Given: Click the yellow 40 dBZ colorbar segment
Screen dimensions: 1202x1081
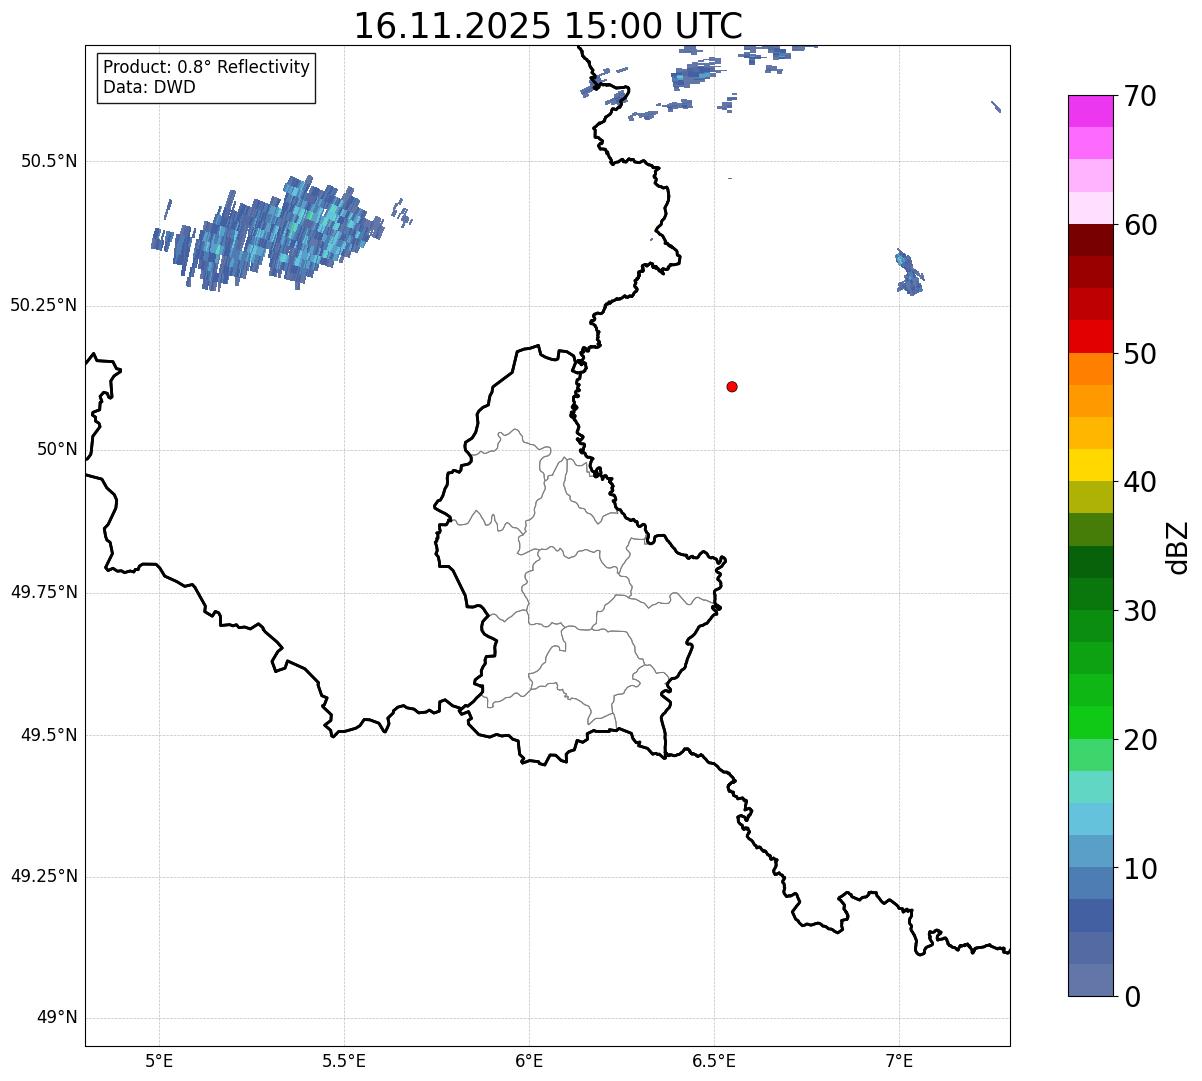Looking at the screenshot, I should pos(1091,465).
